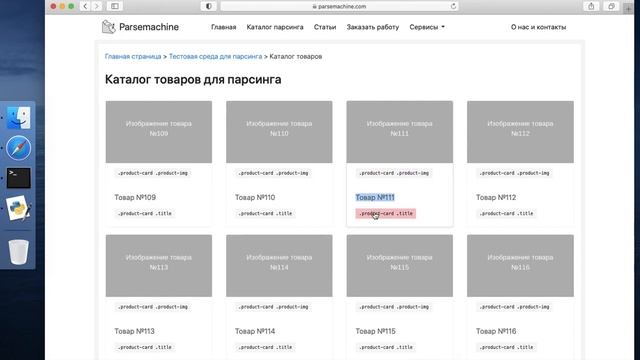Click the Товар №113 title
Screen dimensions: 640x360
point(134,331)
